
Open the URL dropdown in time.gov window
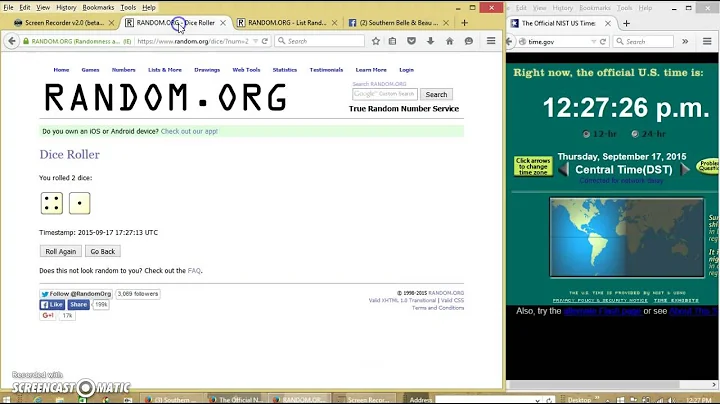pyautogui.click(x=593, y=41)
